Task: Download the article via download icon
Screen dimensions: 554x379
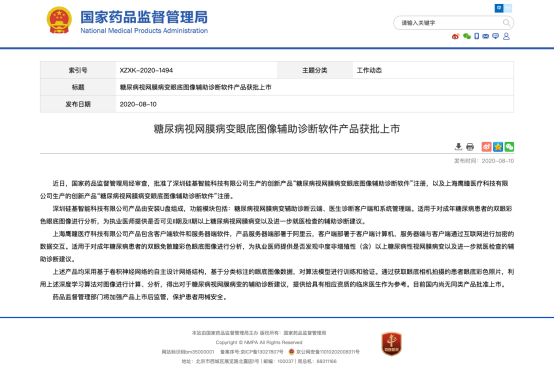Action: 458,147
